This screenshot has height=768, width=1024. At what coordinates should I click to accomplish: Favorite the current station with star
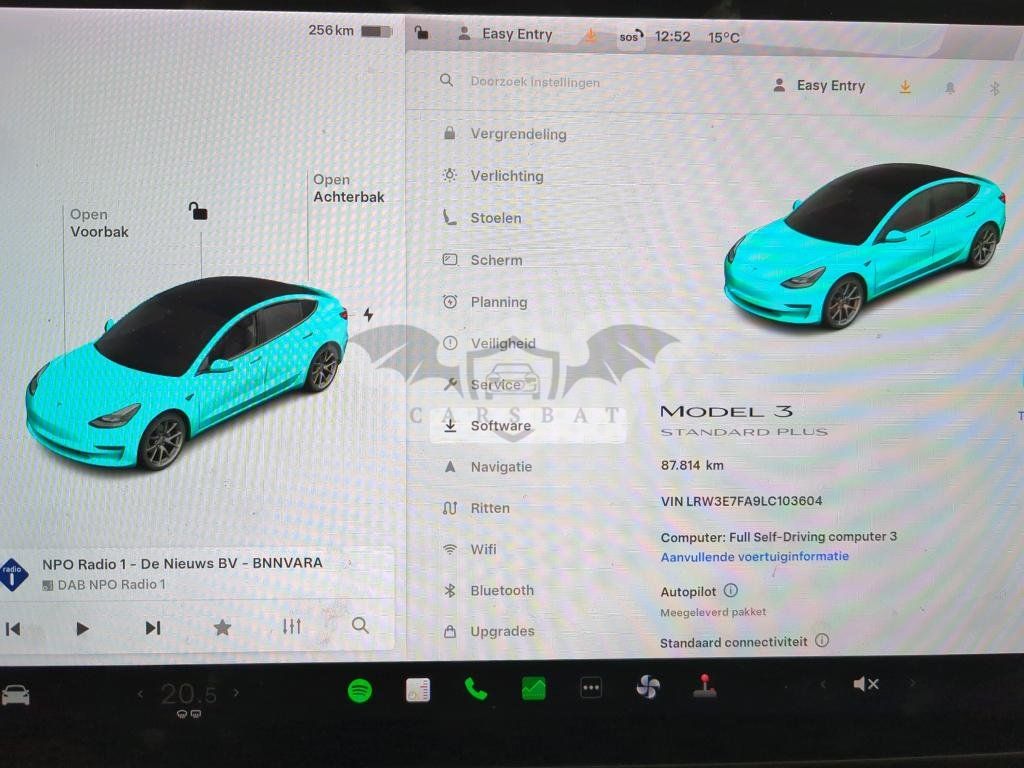click(223, 628)
